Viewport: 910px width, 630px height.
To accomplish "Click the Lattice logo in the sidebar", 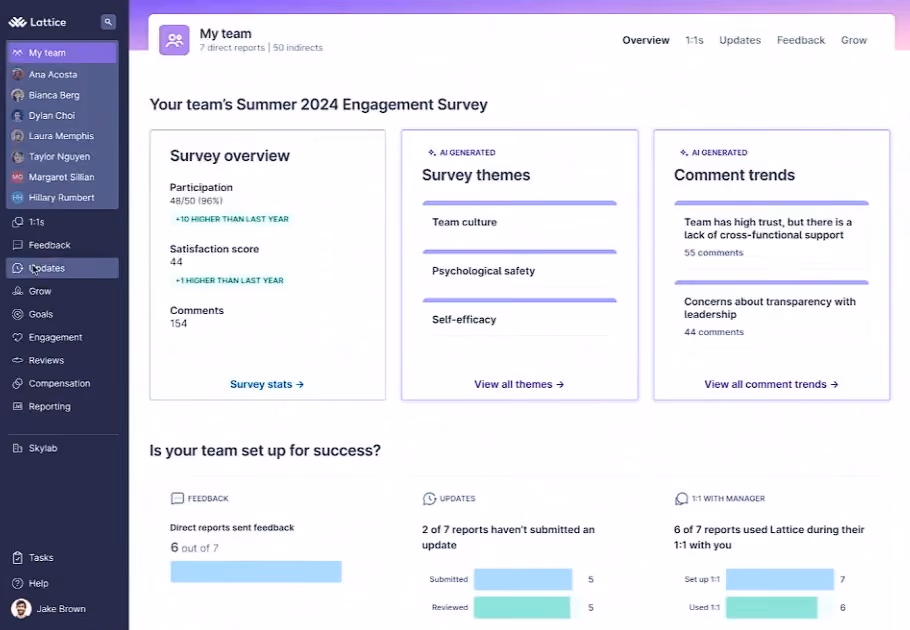I will click(37, 22).
